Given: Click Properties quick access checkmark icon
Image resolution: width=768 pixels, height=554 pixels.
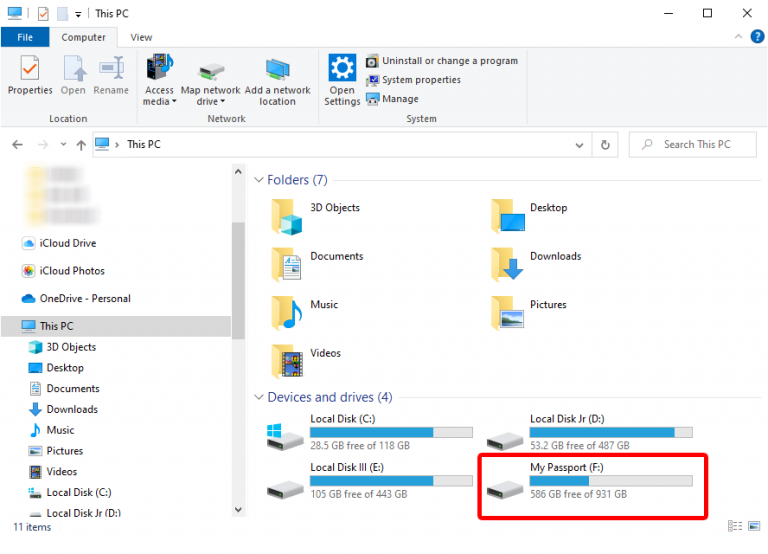Looking at the screenshot, I should click(43, 14).
